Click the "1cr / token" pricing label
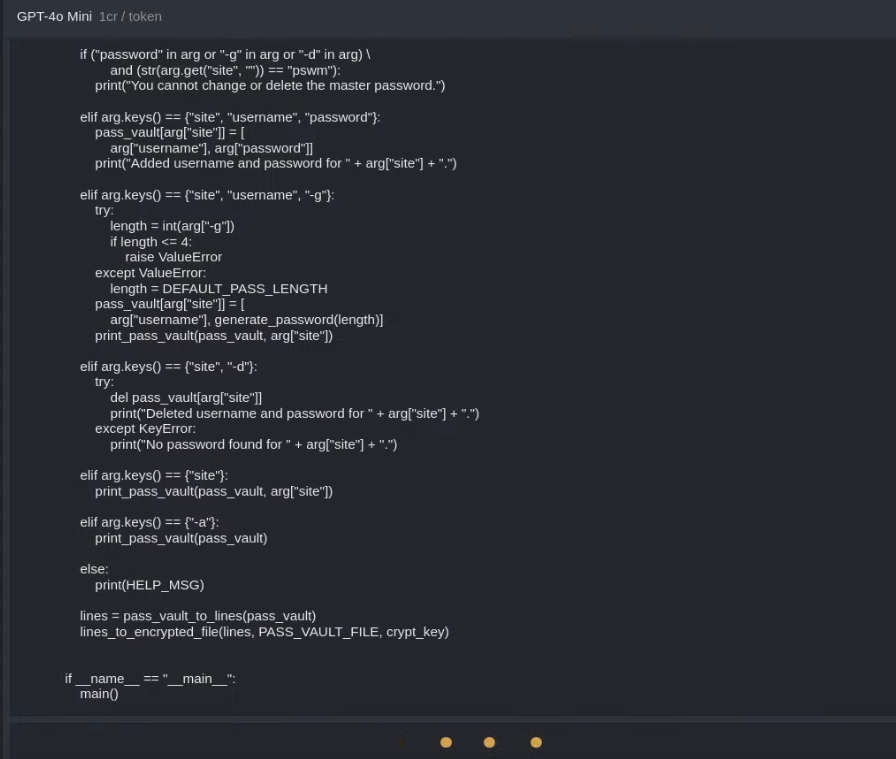The width and height of the screenshot is (896, 759). [x=130, y=17]
